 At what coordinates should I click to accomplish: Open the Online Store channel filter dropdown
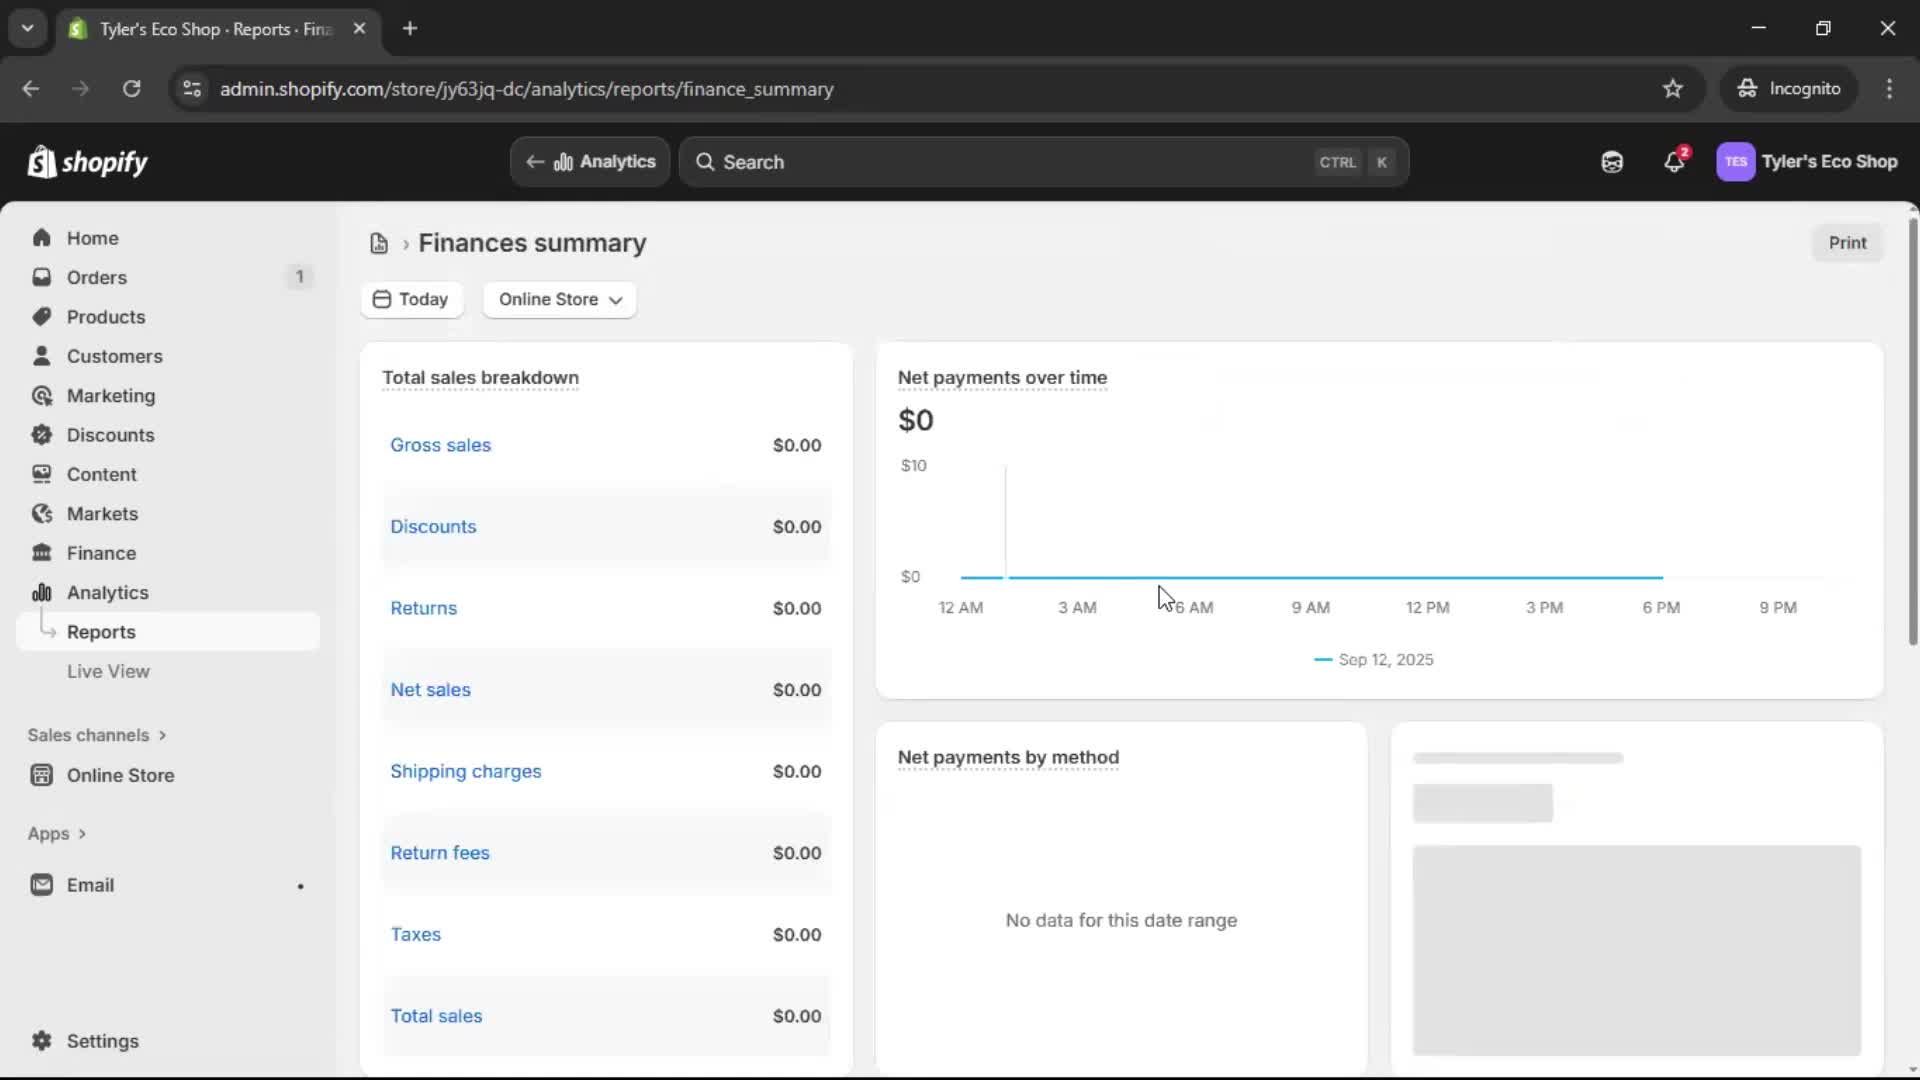(x=558, y=299)
